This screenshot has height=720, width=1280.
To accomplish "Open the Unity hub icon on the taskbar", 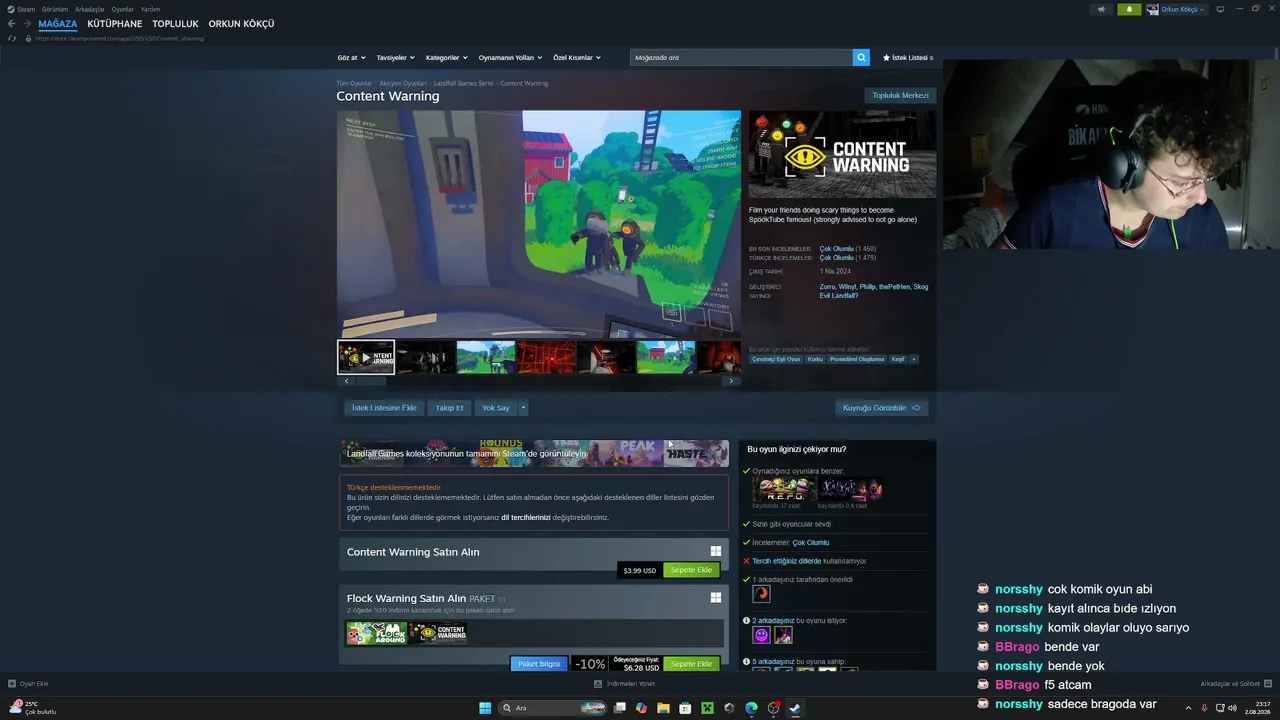I will coord(729,708).
